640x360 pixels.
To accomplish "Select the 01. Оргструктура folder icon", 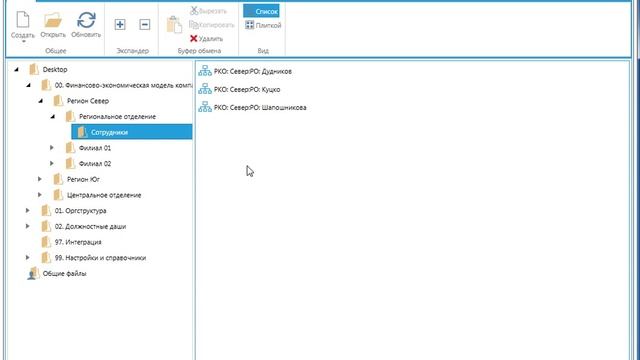I will (46, 211).
